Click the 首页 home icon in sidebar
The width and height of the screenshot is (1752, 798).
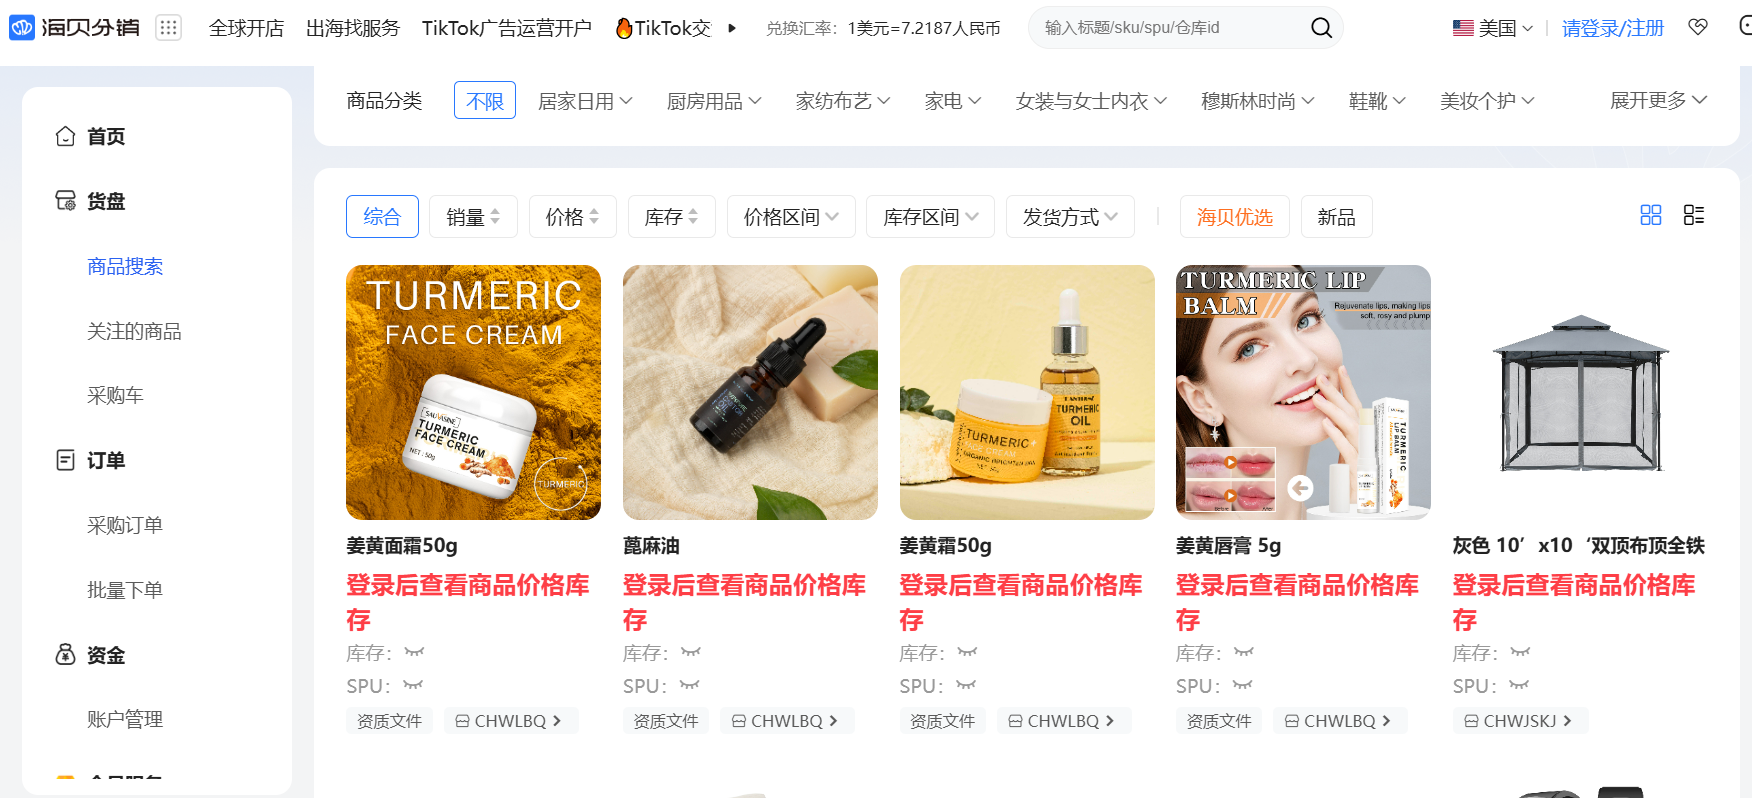coord(65,136)
